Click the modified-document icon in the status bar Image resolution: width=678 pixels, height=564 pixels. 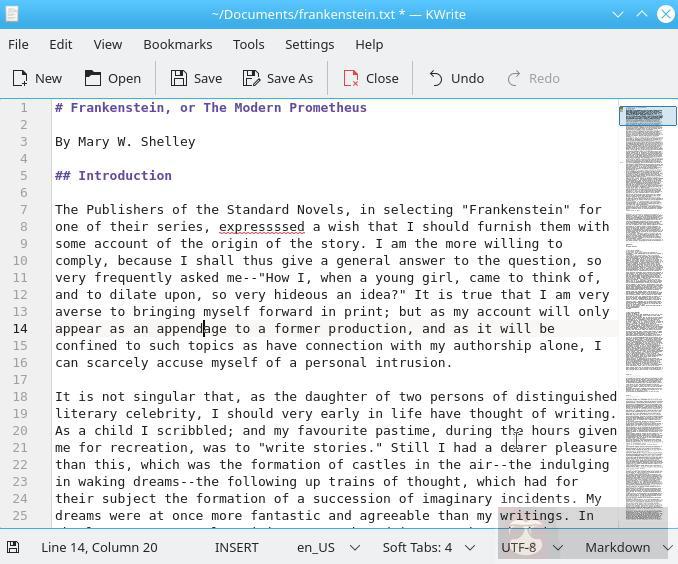pyautogui.click(x=13, y=547)
